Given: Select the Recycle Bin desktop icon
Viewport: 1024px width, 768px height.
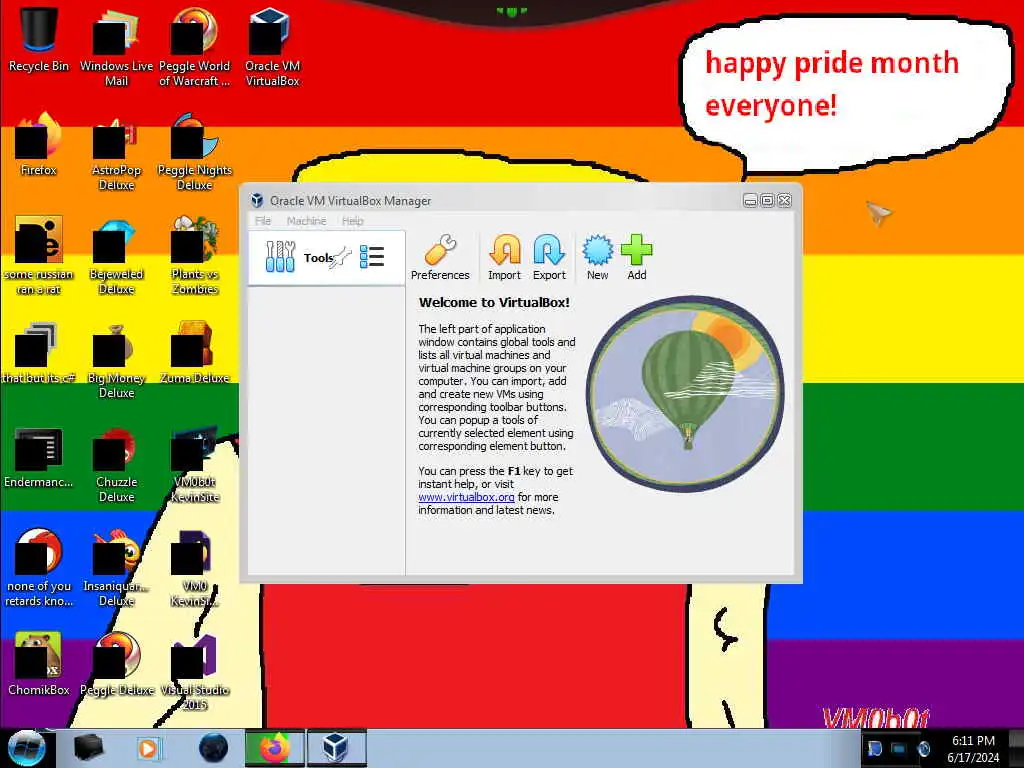Looking at the screenshot, I should (x=39, y=39).
